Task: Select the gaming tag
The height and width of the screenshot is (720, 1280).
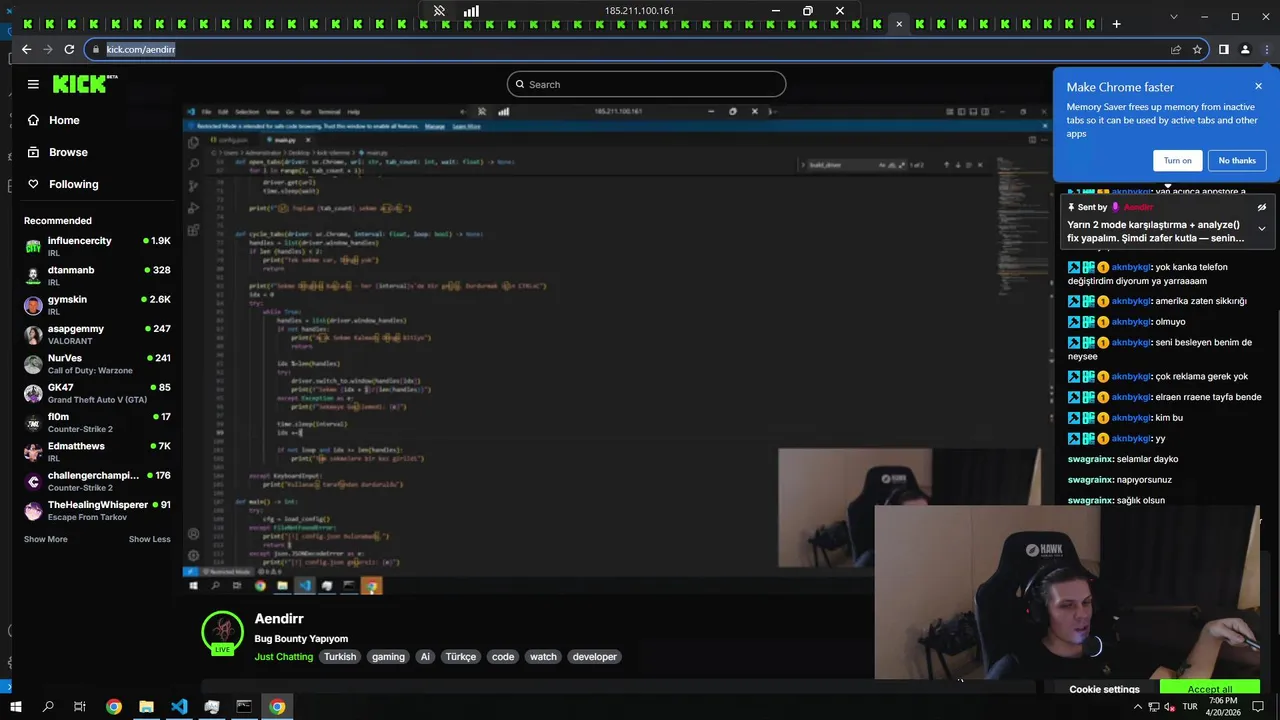Action: tap(388, 657)
